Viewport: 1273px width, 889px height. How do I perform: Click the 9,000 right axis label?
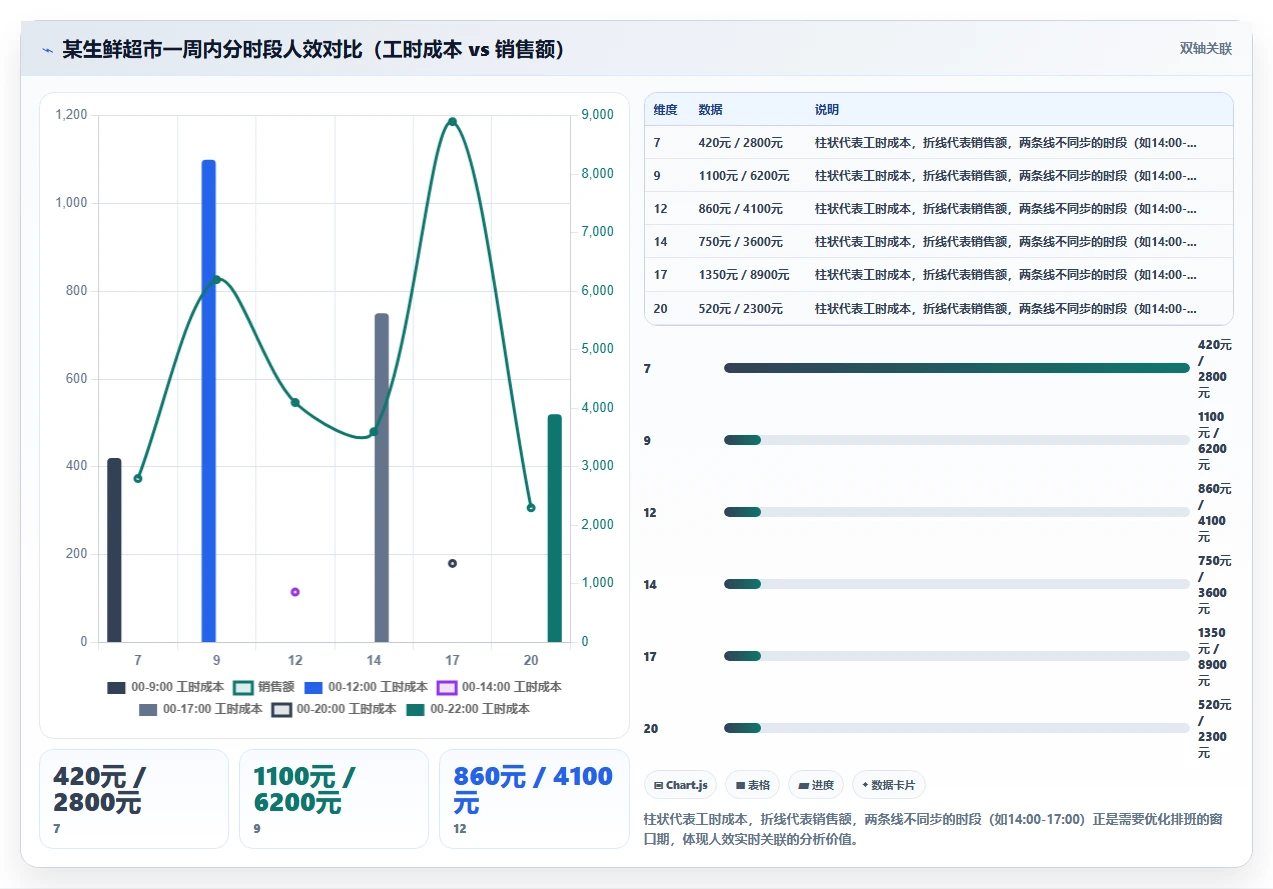point(598,115)
